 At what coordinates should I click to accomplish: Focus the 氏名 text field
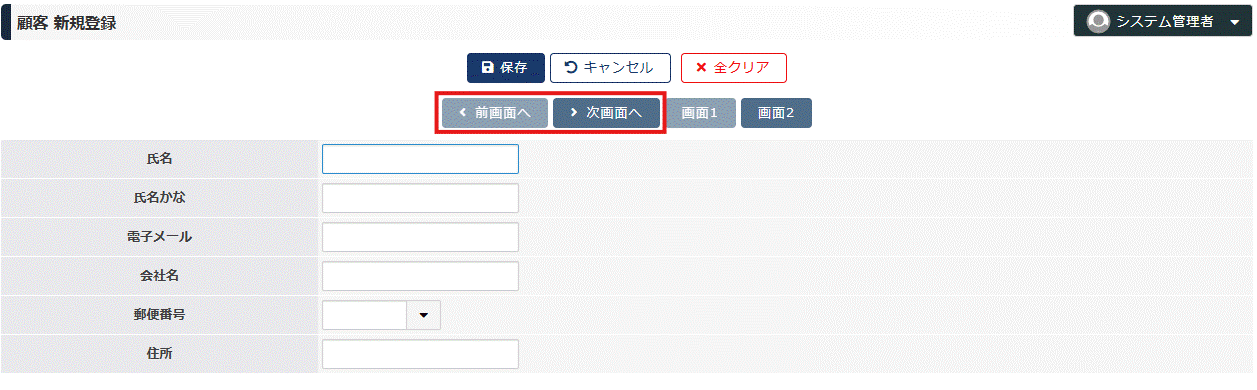coord(420,159)
